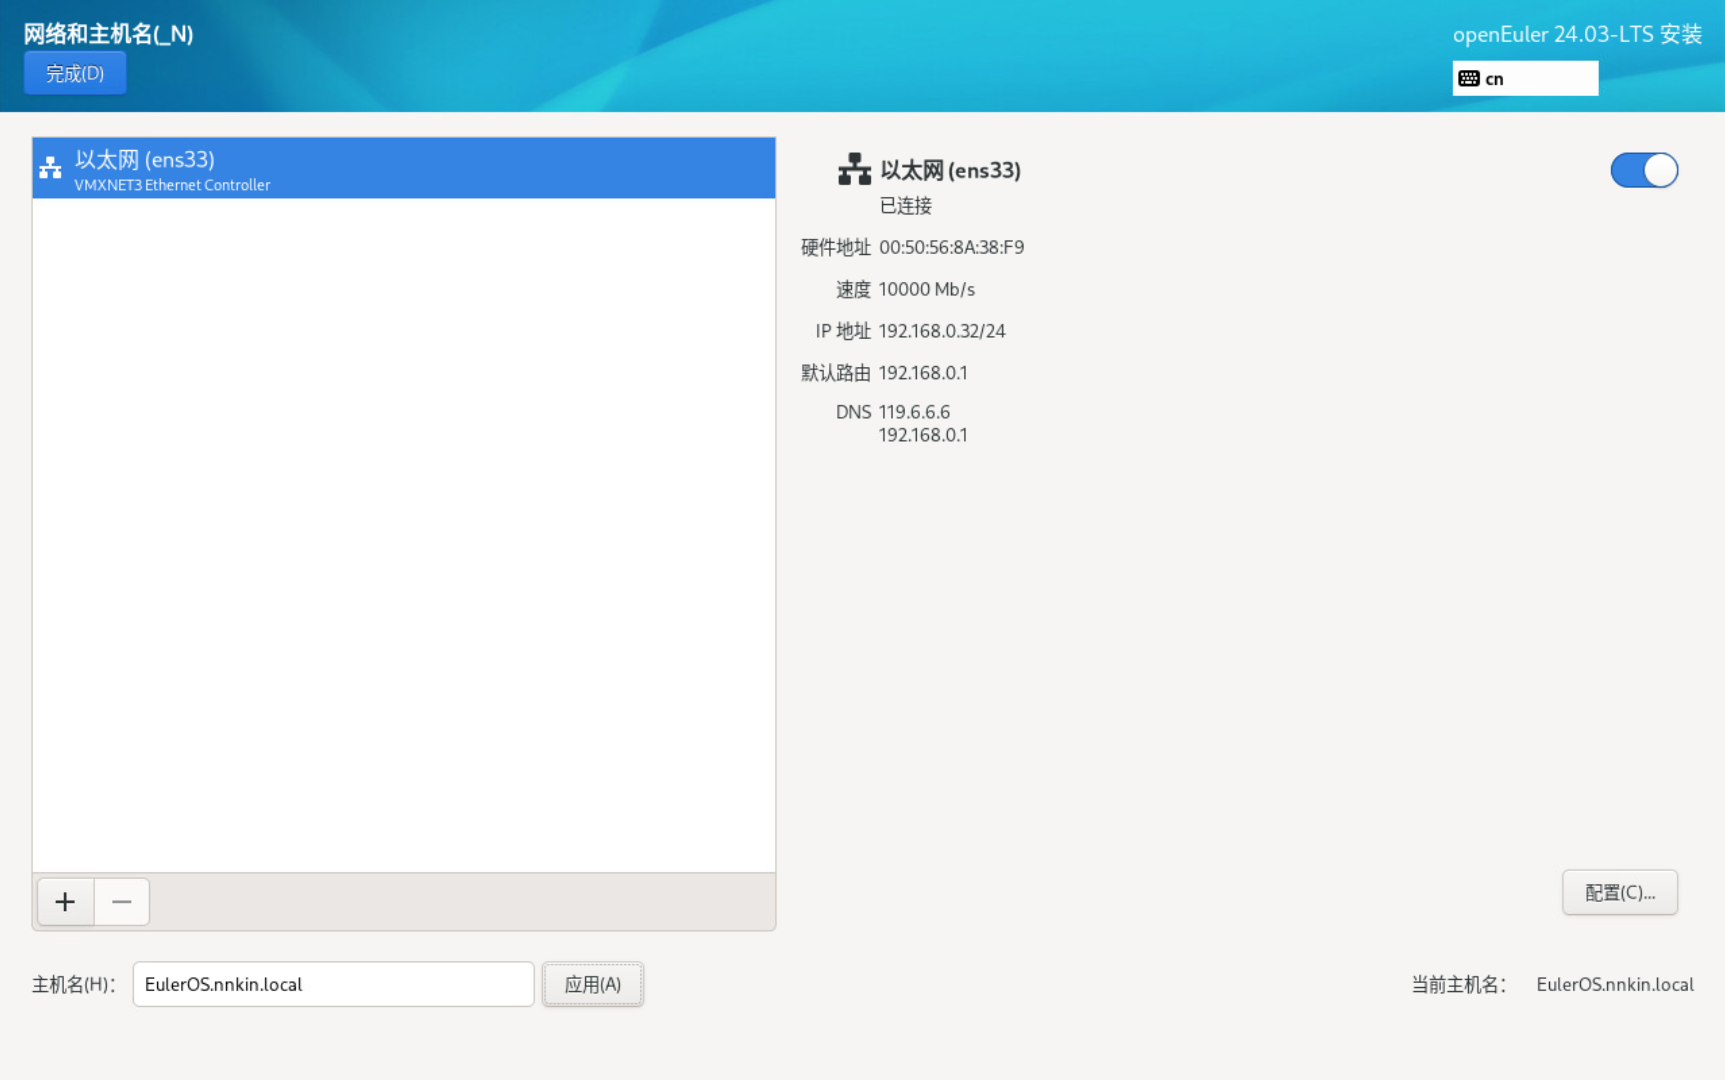Screen dimensions: 1725x1080
Task: Select the 以太网 (ens33) list entry
Action: [403, 169]
